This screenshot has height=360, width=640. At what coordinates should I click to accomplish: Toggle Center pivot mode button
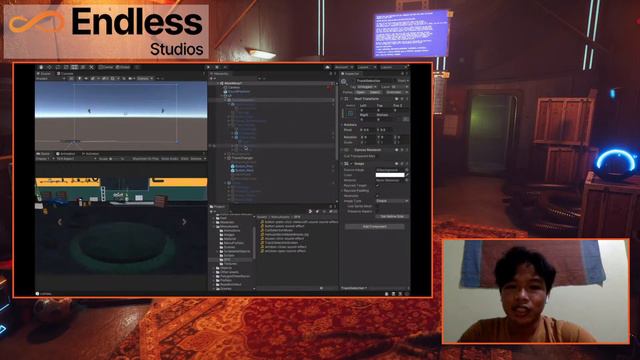click(x=106, y=67)
